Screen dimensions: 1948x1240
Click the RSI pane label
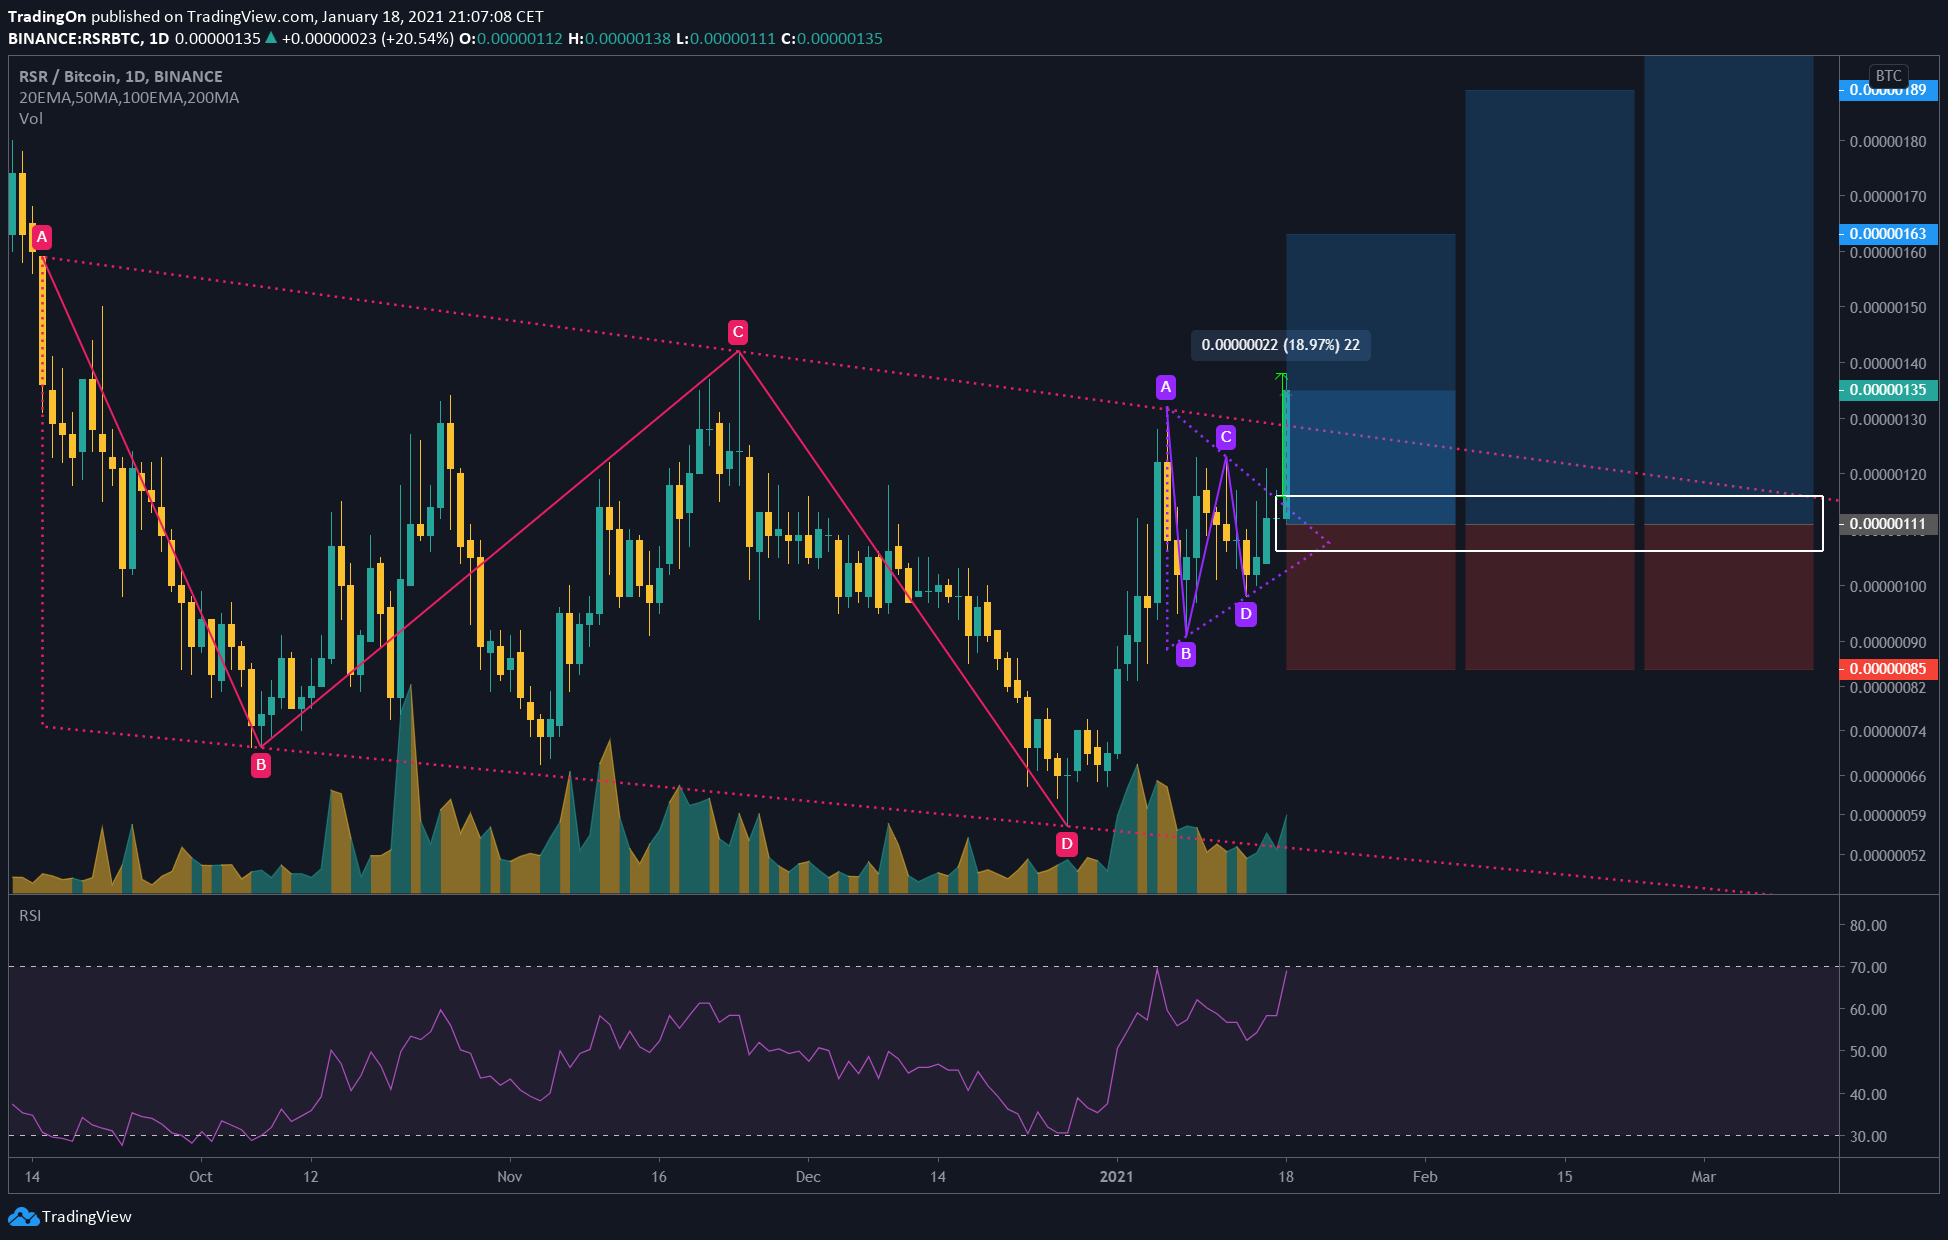coord(30,916)
